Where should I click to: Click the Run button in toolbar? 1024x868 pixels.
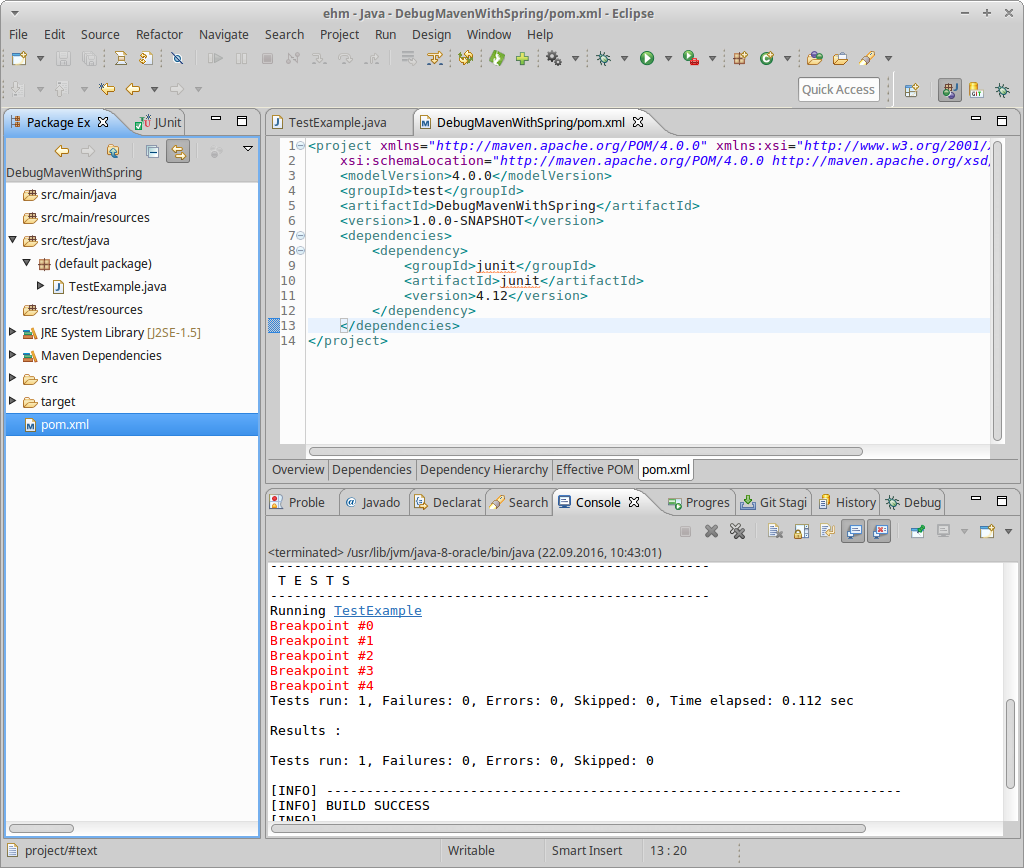647,59
